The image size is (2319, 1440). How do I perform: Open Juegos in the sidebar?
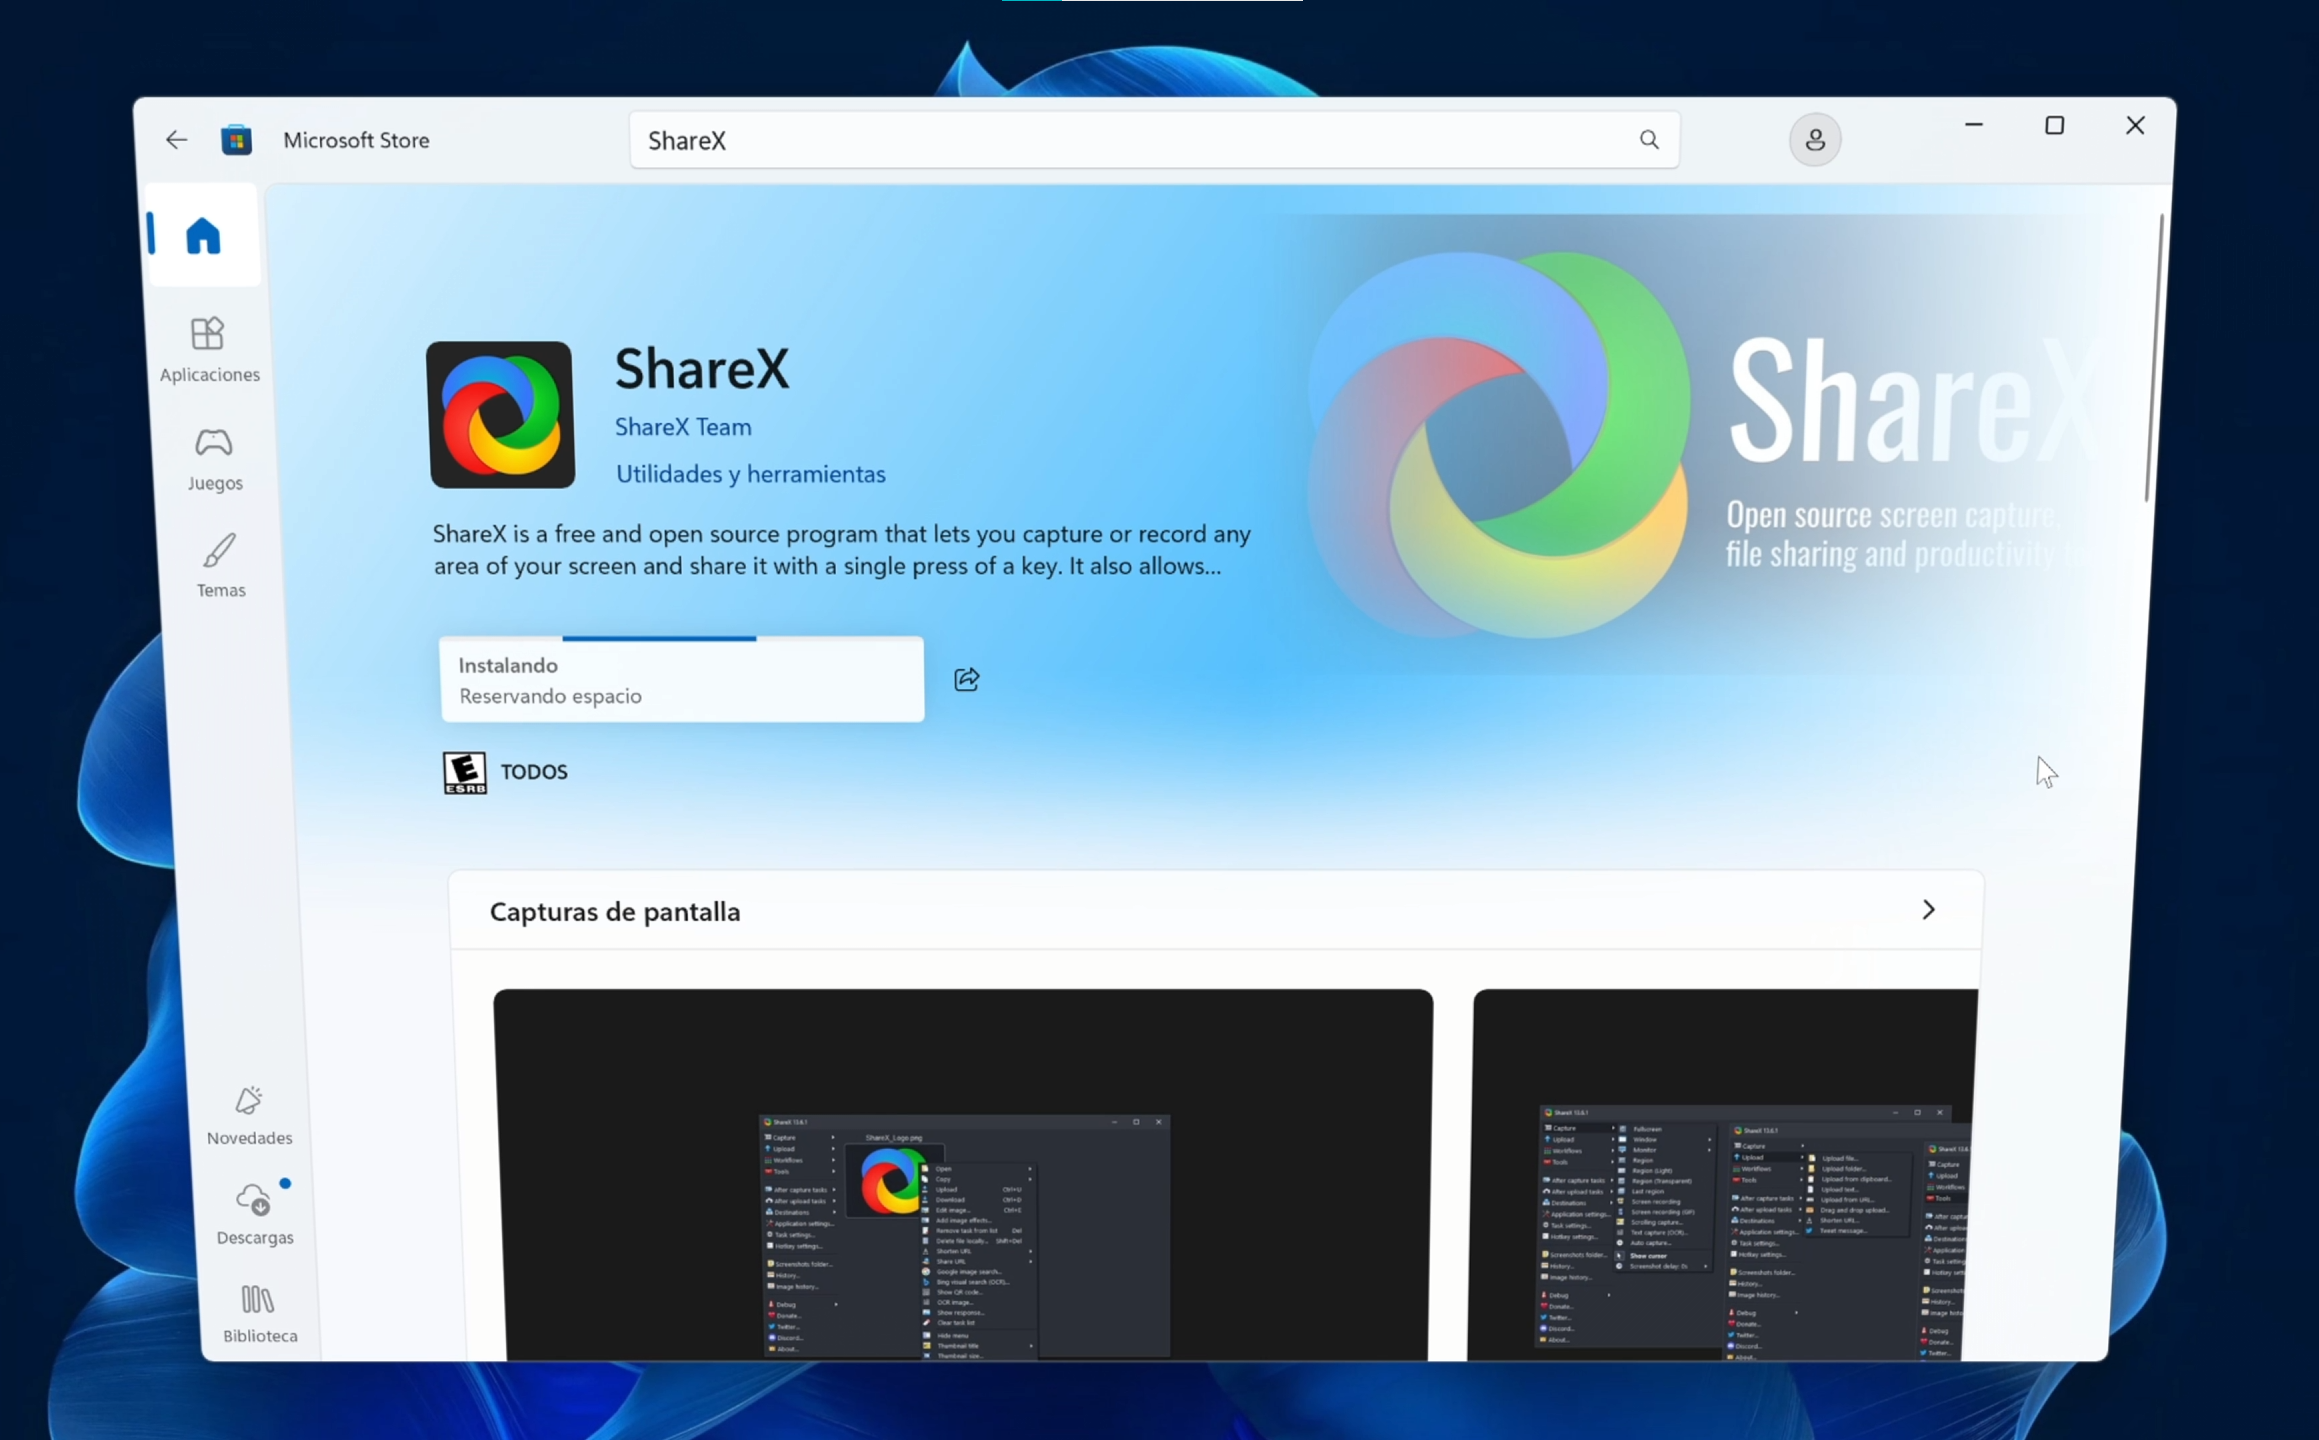(x=215, y=459)
